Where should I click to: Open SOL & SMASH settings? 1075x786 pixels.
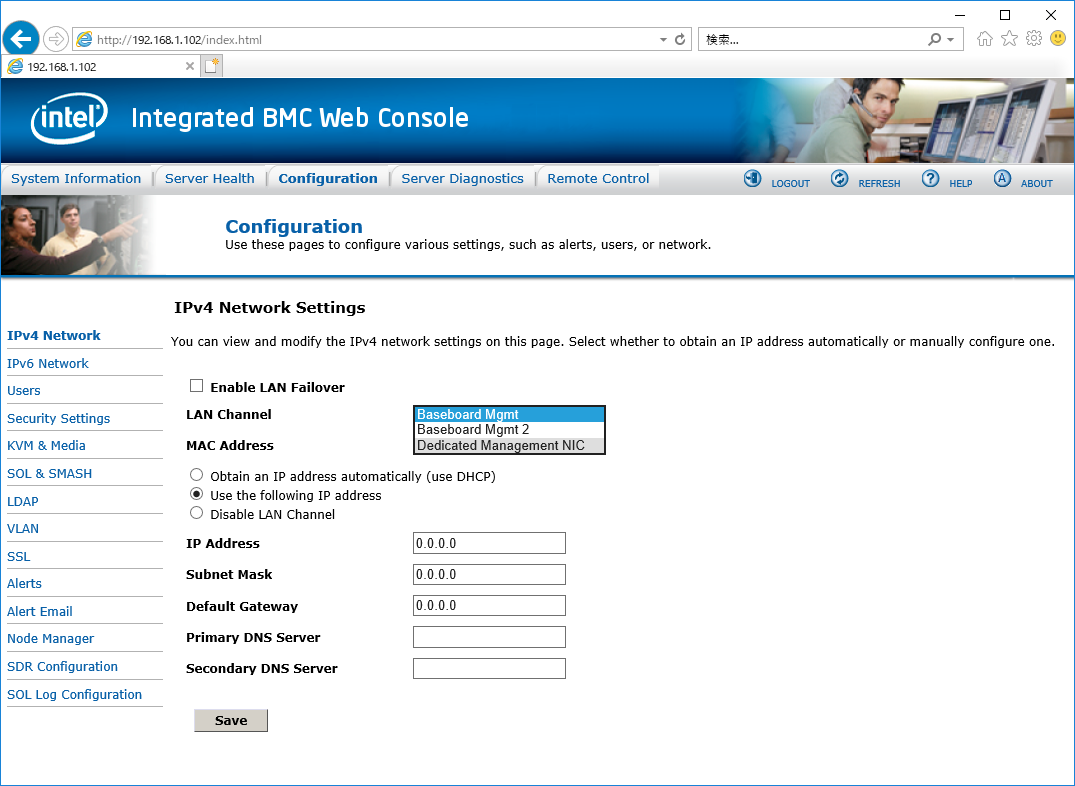tap(49, 474)
